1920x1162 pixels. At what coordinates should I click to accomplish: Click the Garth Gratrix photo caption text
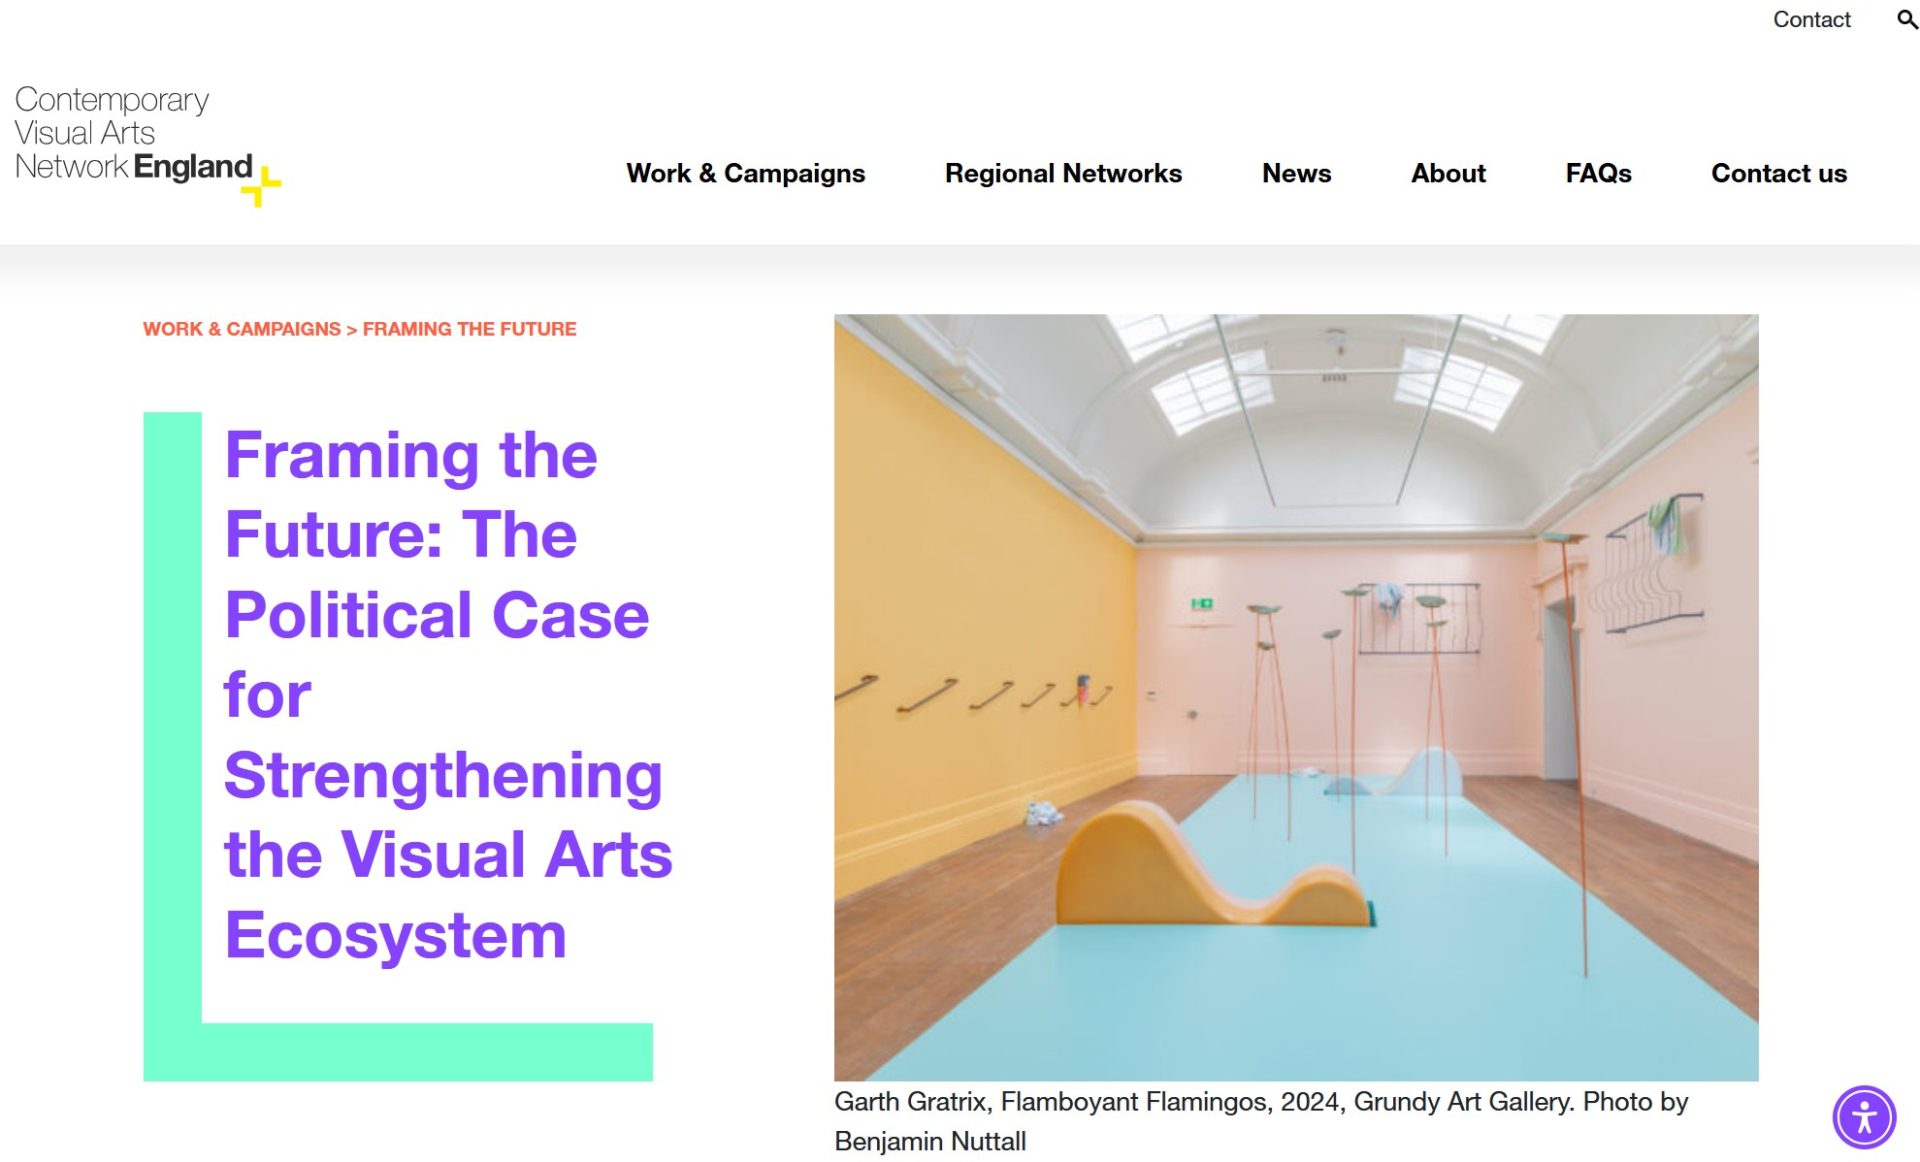(1260, 1102)
